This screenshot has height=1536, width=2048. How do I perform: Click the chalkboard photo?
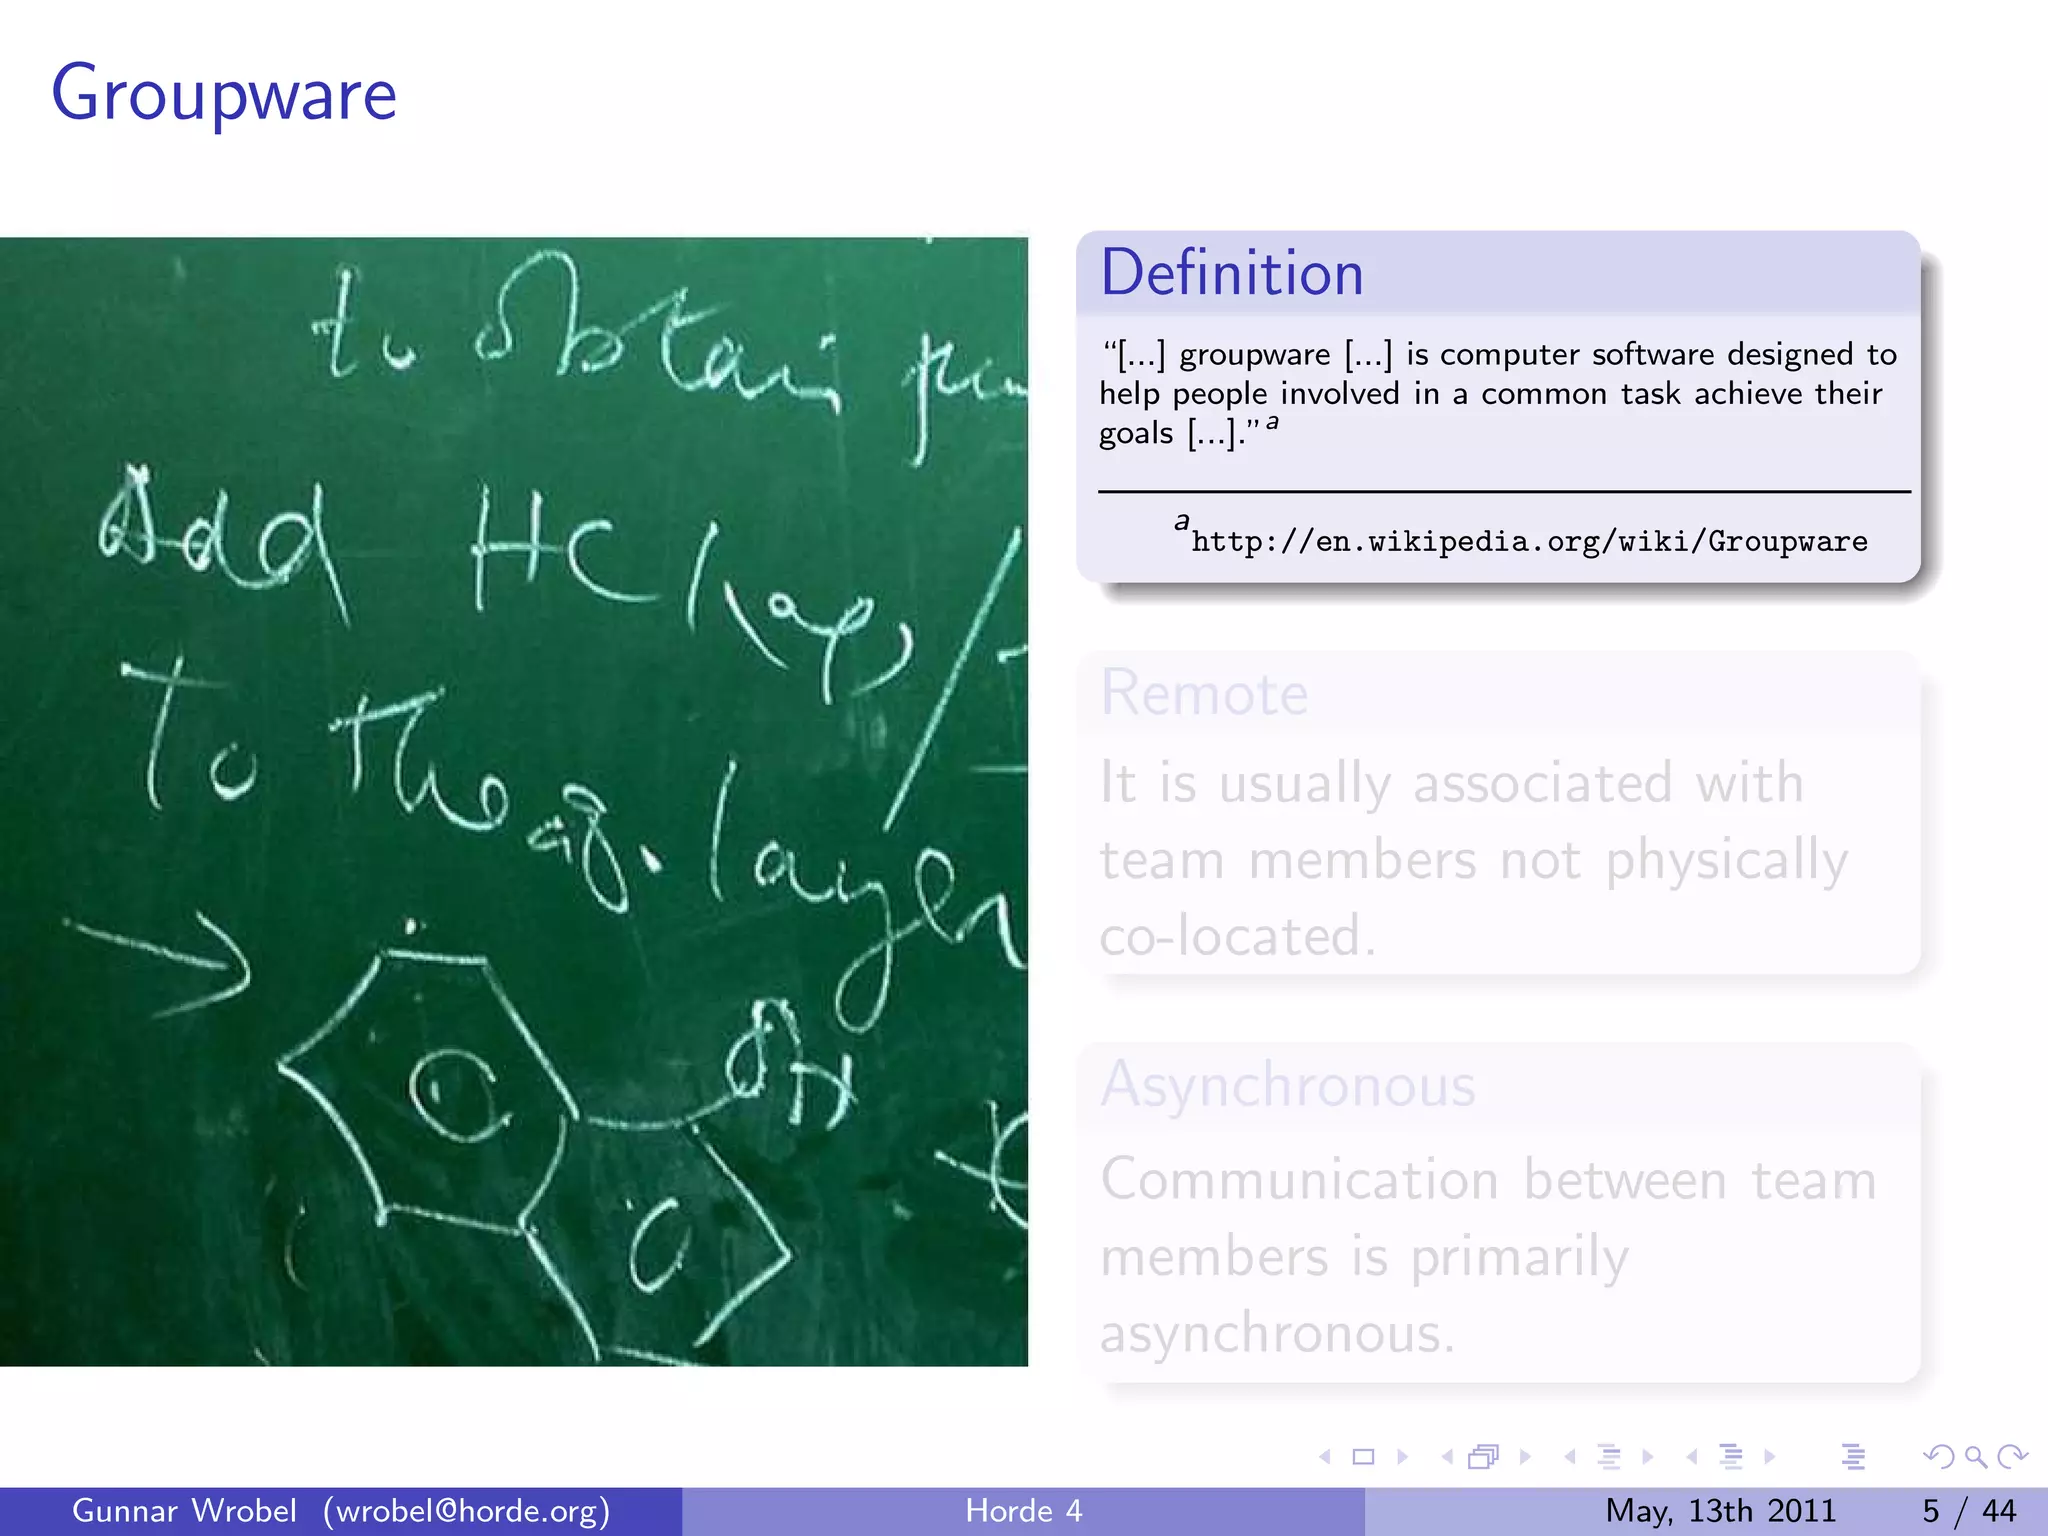(514, 801)
